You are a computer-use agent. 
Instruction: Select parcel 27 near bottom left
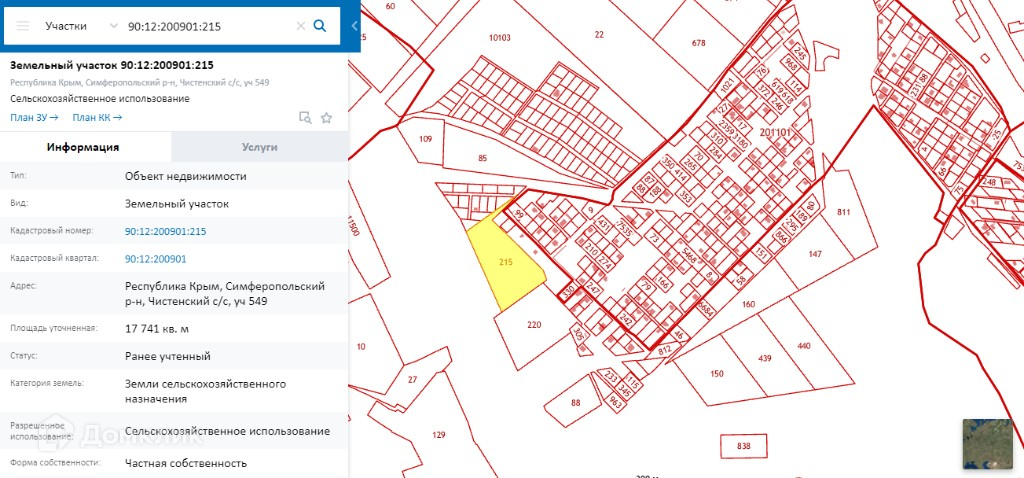pyautogui.click(x=412, y=379)
